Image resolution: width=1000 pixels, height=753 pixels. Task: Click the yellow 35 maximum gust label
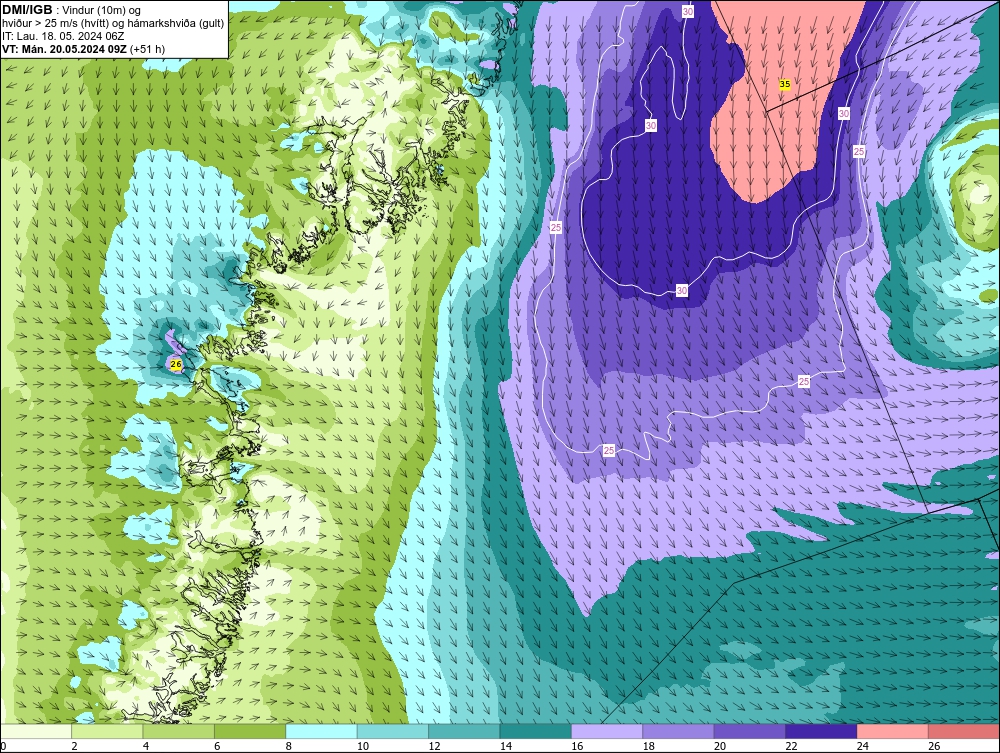tap(784, 84)
